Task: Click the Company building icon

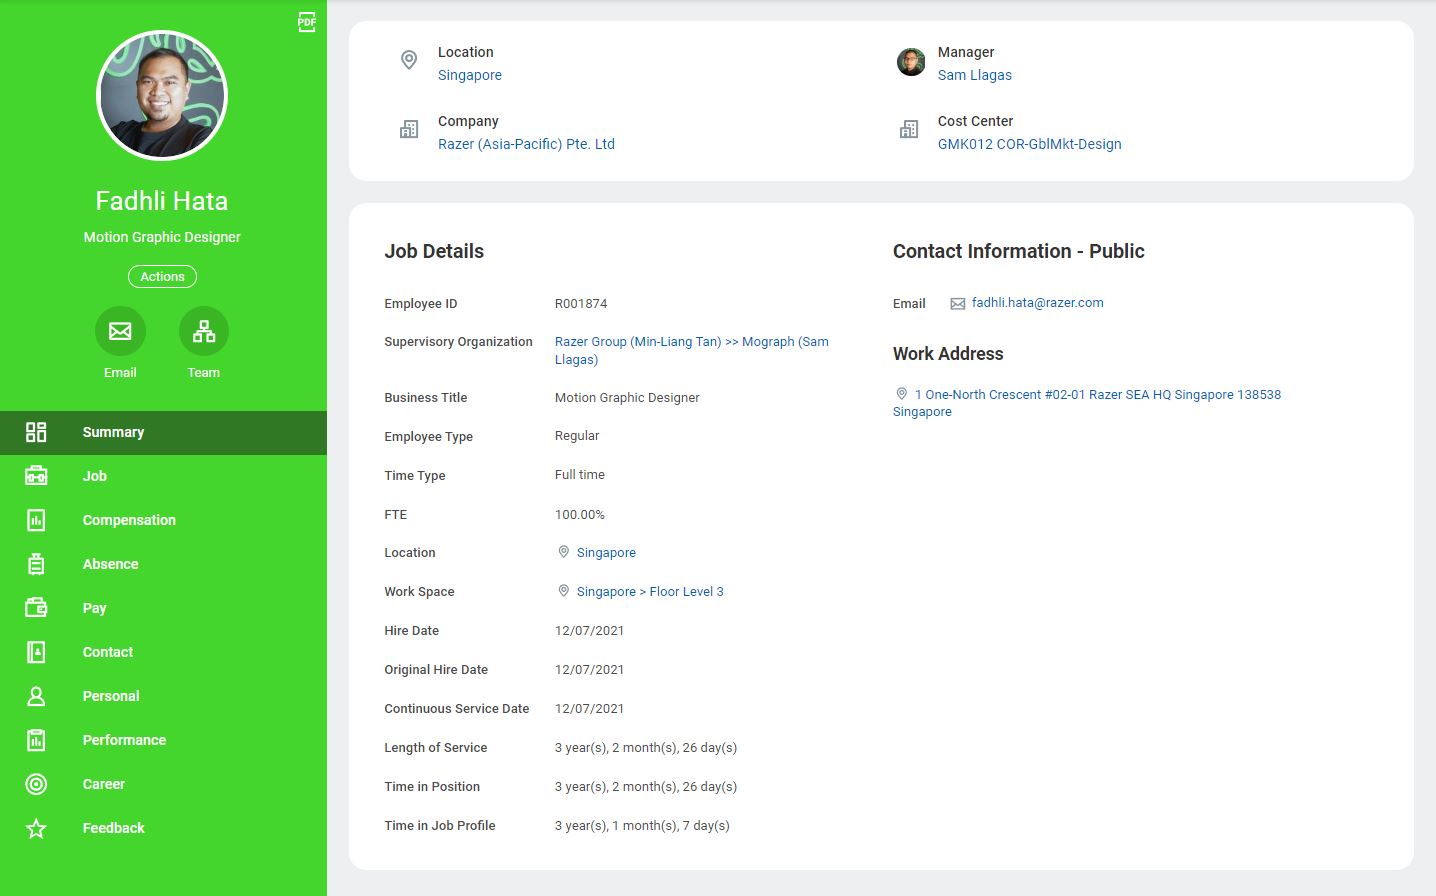Action: coord(409,129)
